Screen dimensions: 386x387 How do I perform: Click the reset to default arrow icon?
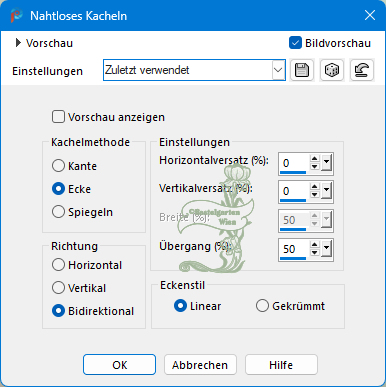(362, 70)
